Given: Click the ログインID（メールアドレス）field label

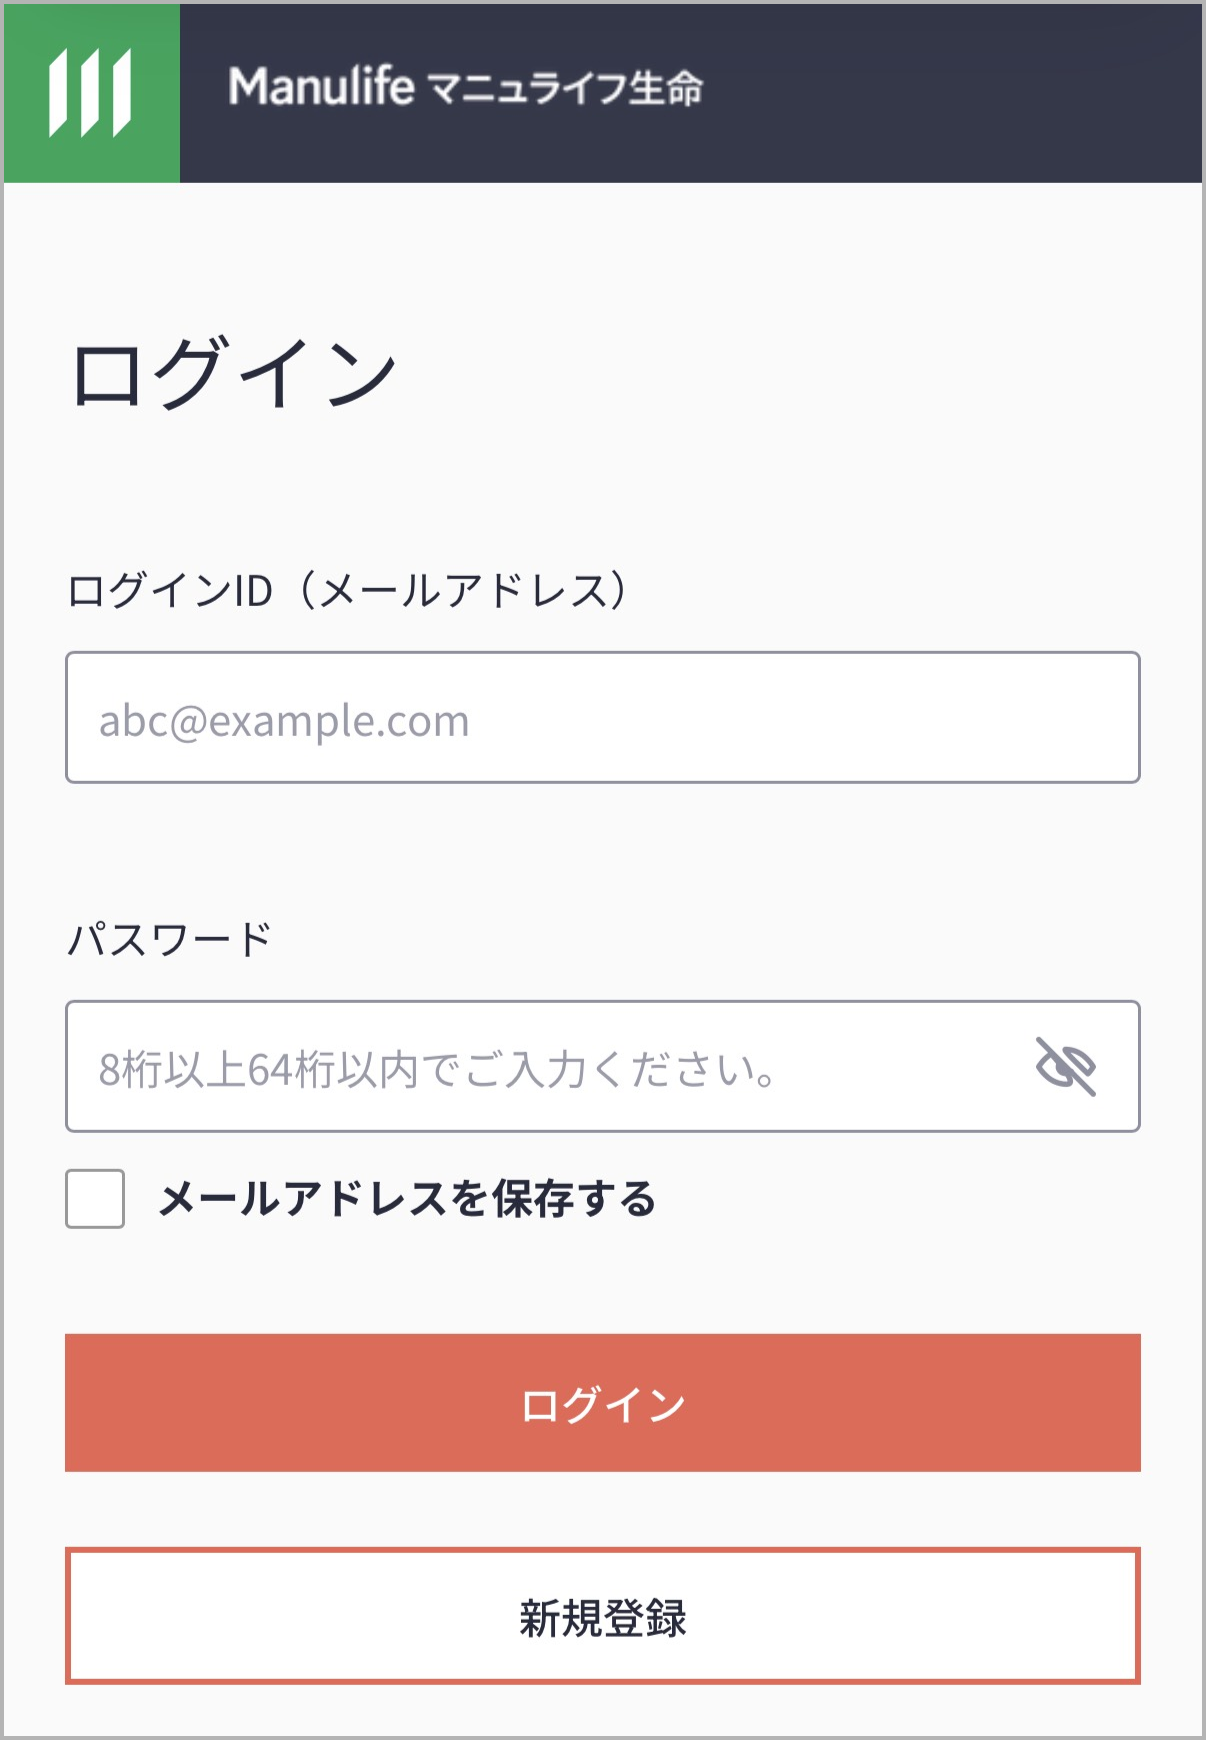Looking at the screenshot, I should (346, 590).
